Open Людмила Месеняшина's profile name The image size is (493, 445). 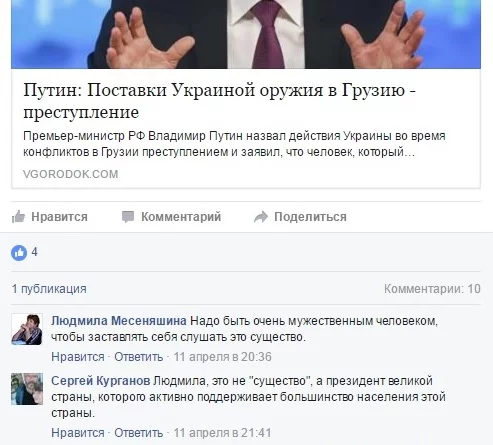tap(119, 321)
